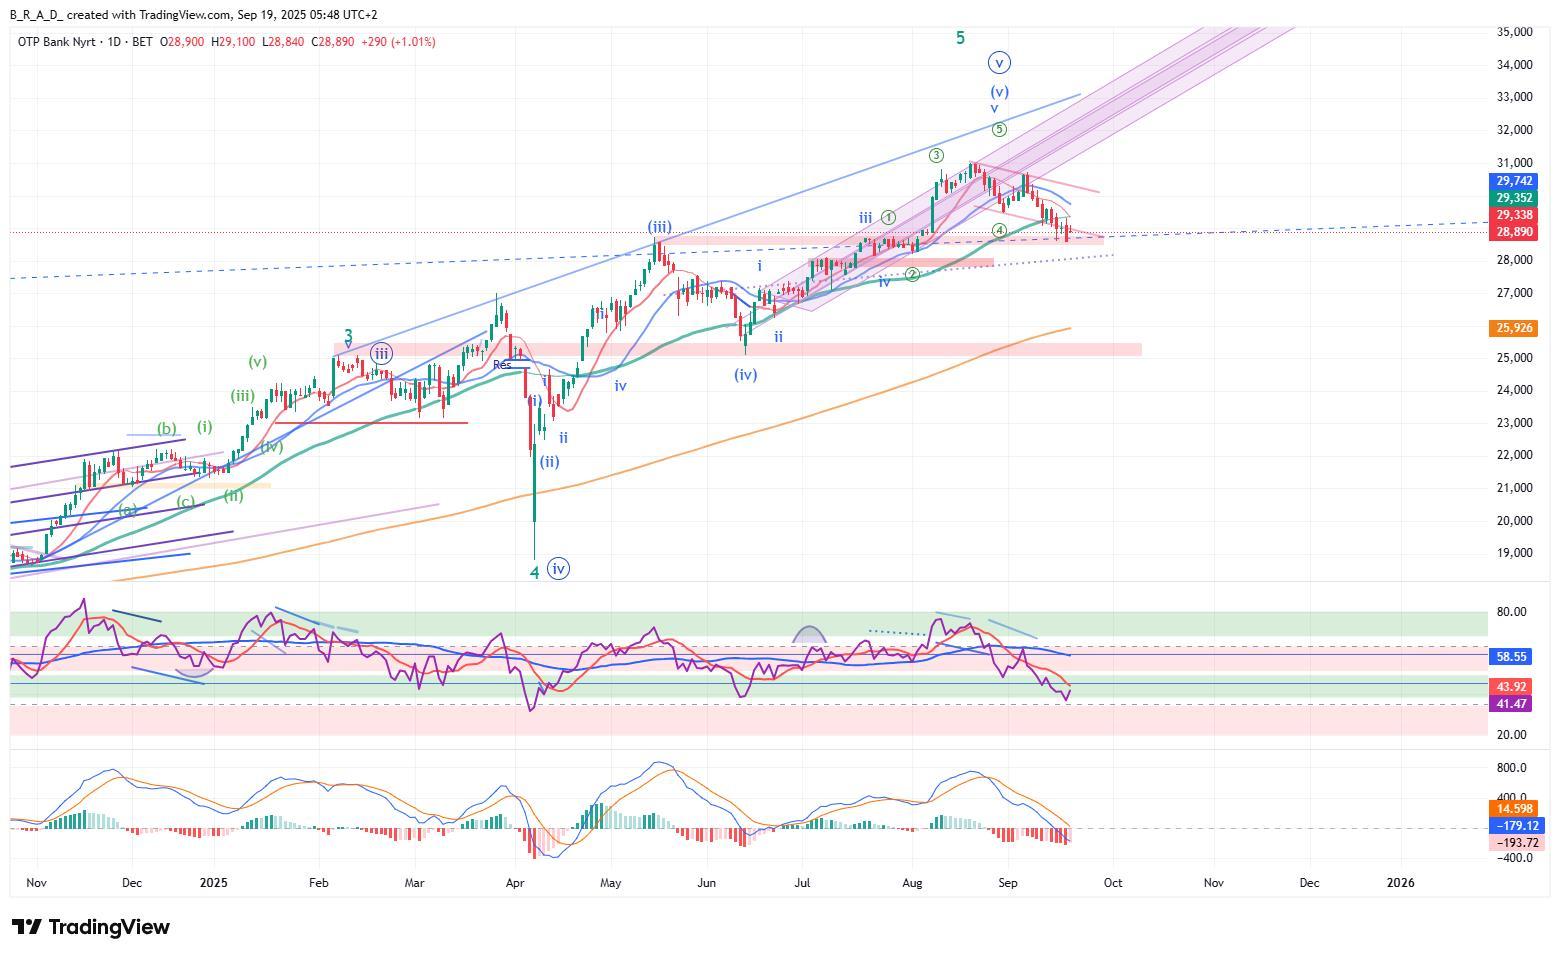
Task: Select the teal wave 4 label at April low
Action: (x=534, y=573)
